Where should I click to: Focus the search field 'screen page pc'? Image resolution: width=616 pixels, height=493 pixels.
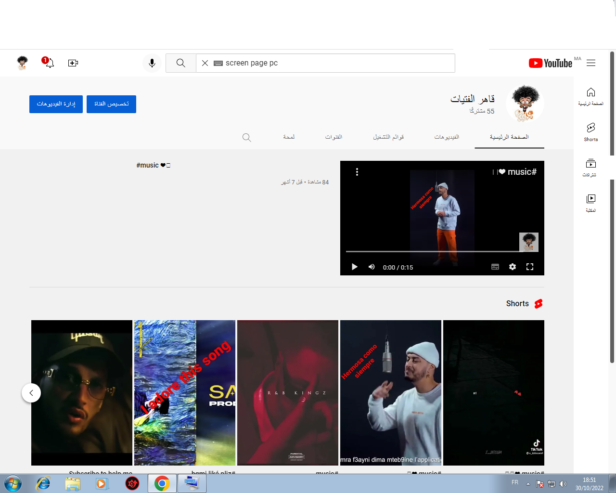[x=325, y=63]
